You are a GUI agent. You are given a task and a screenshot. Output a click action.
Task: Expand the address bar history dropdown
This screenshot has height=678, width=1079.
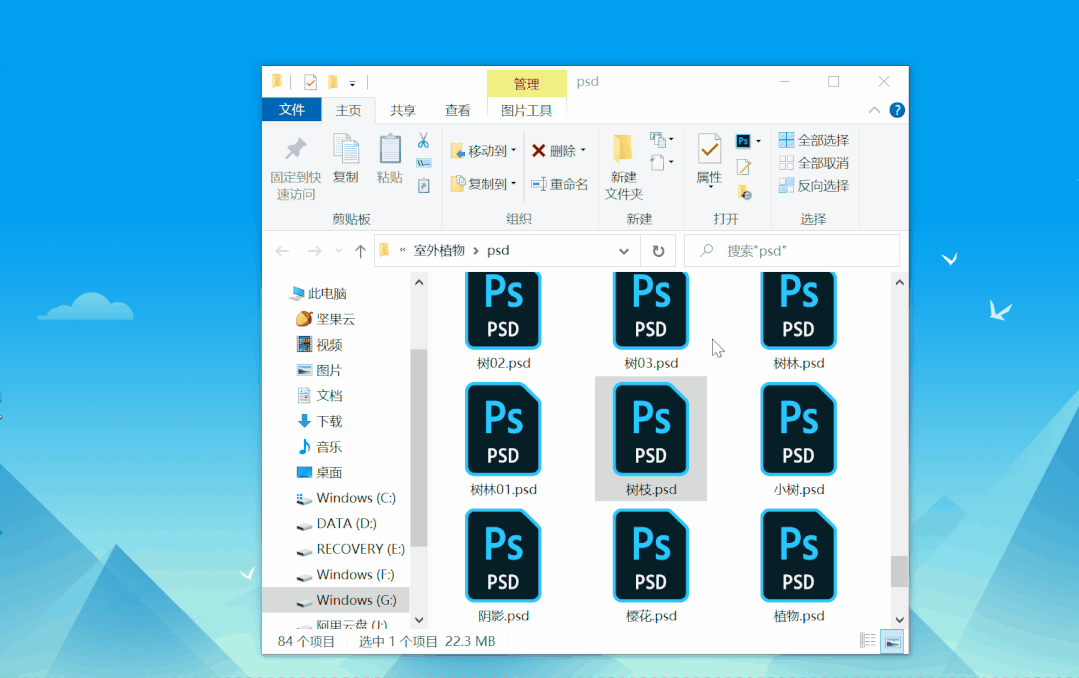623,251
